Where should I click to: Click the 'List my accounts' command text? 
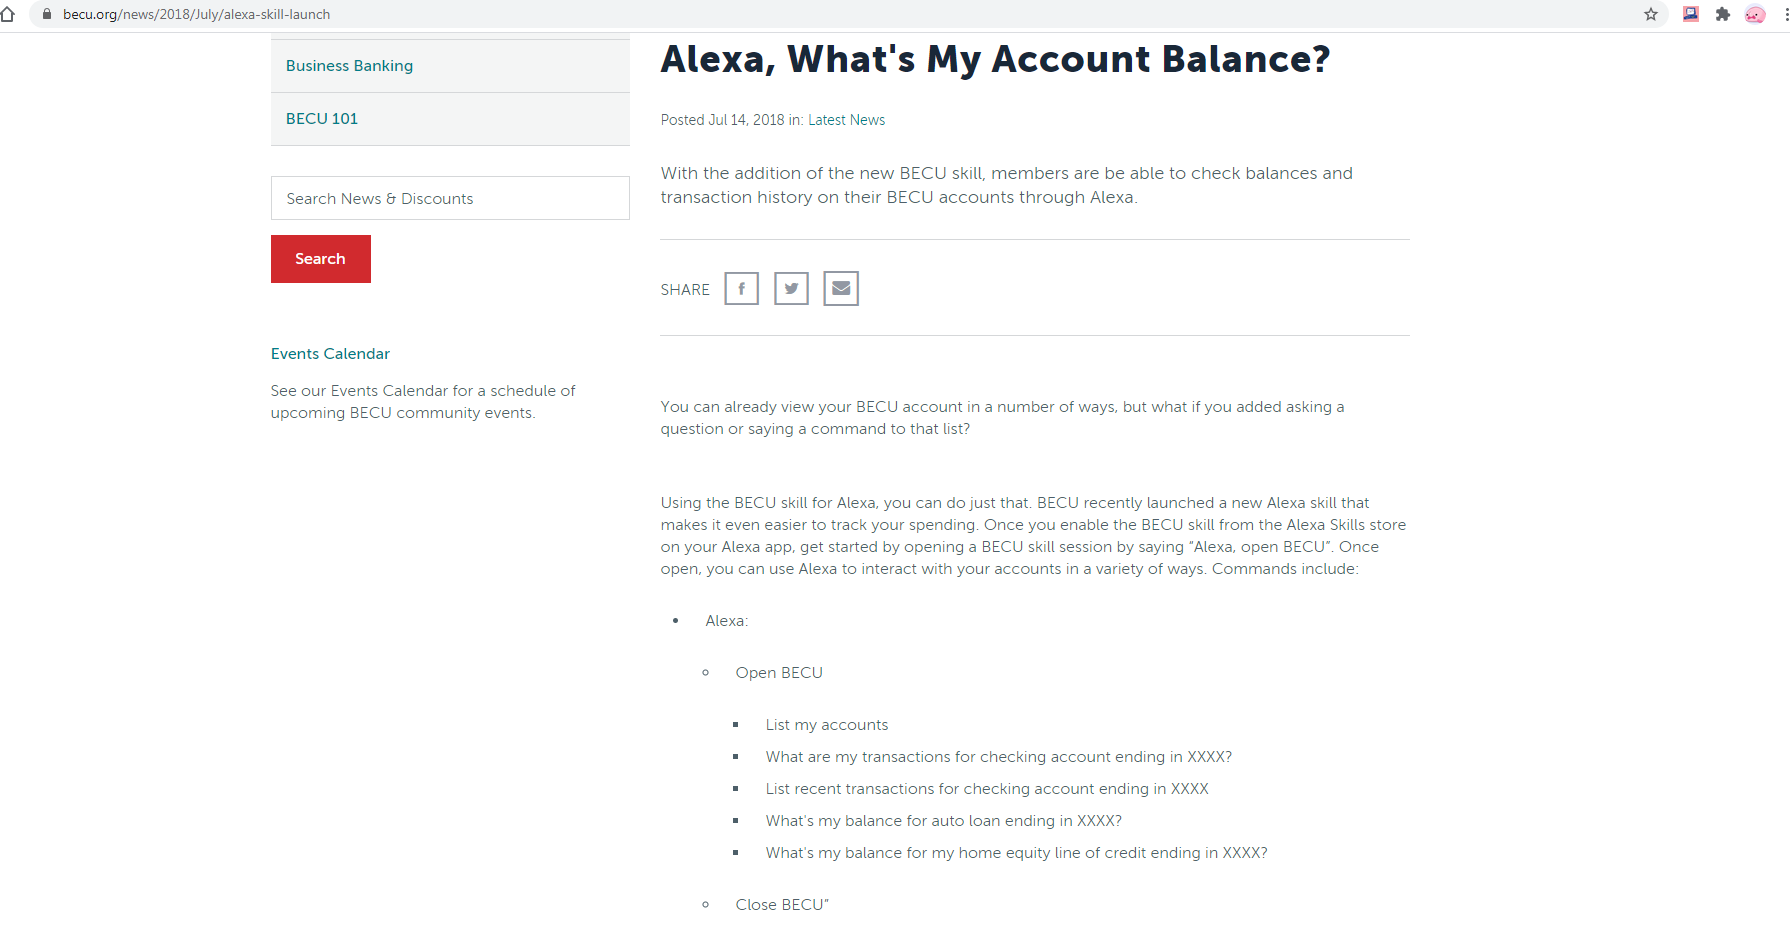(827, 725)
